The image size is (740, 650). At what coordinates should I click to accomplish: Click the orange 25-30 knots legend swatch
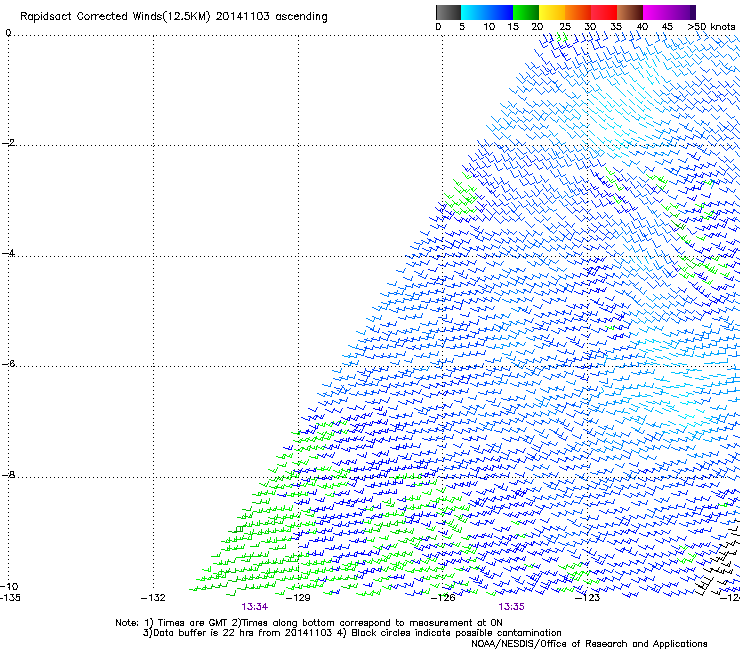click(x=578, y=12)
